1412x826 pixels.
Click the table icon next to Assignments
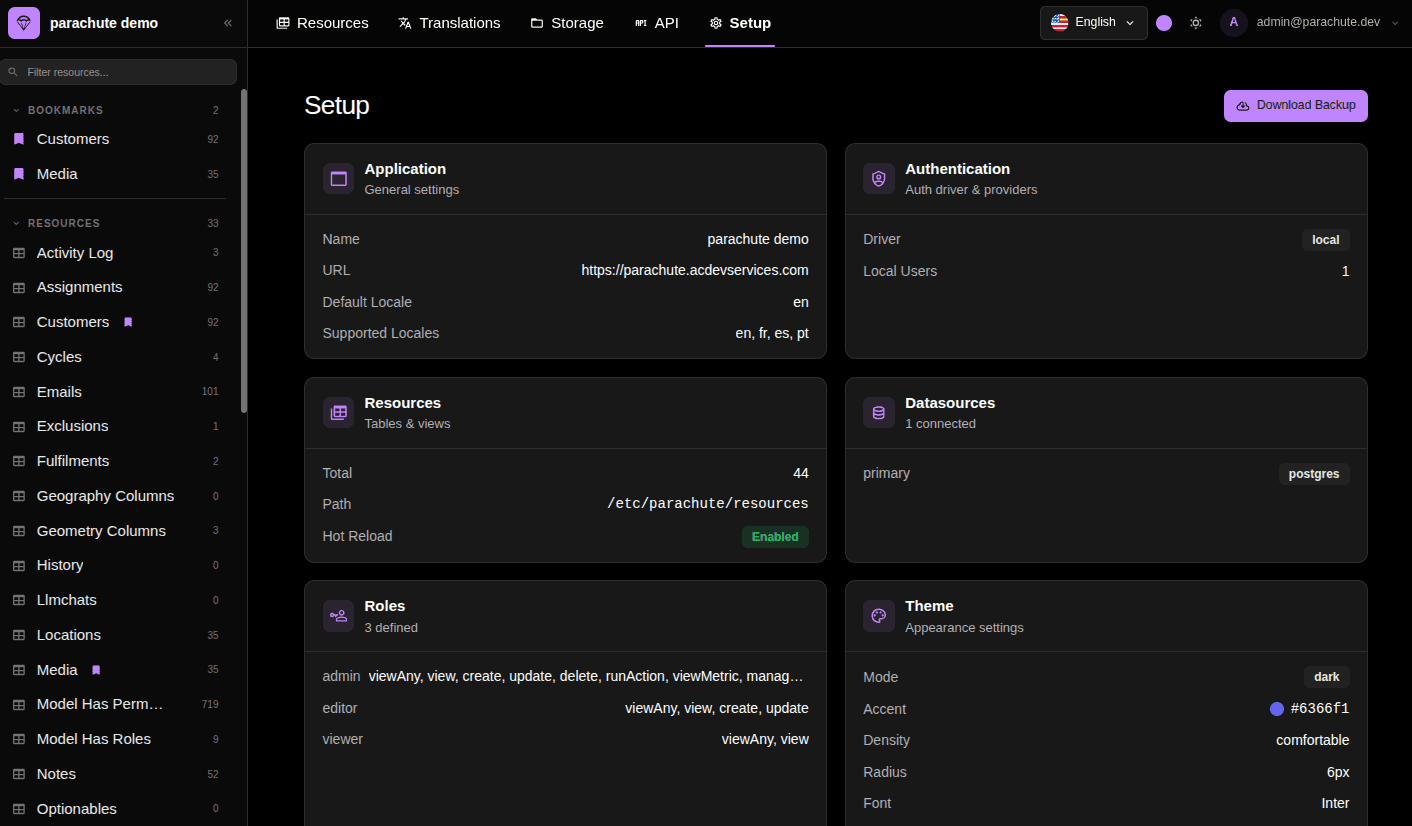click(x=19, y=287)
